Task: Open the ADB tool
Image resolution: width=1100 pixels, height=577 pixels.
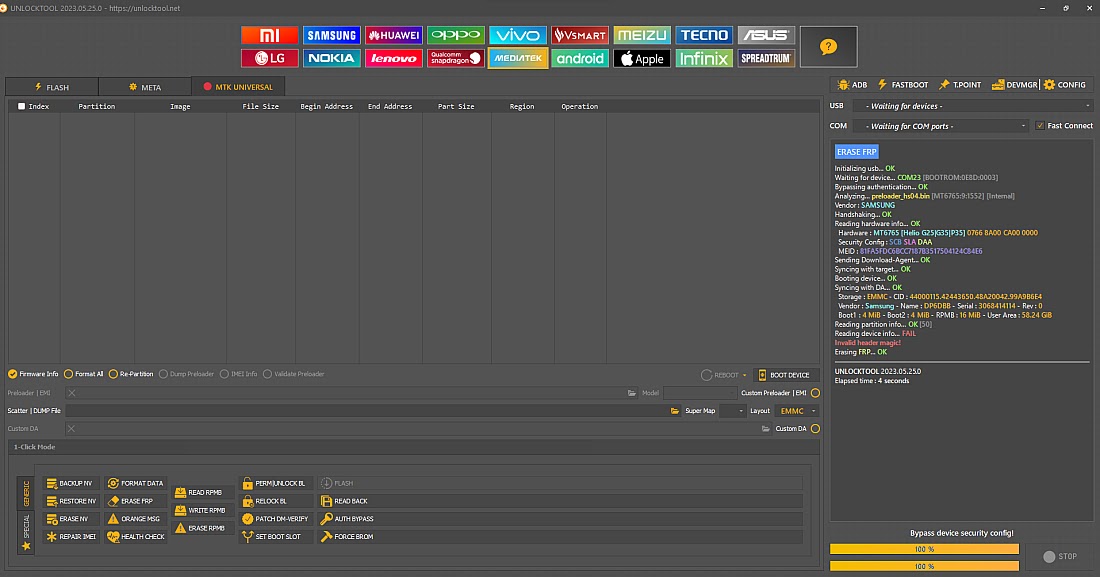Action: [x=852, y=84]
